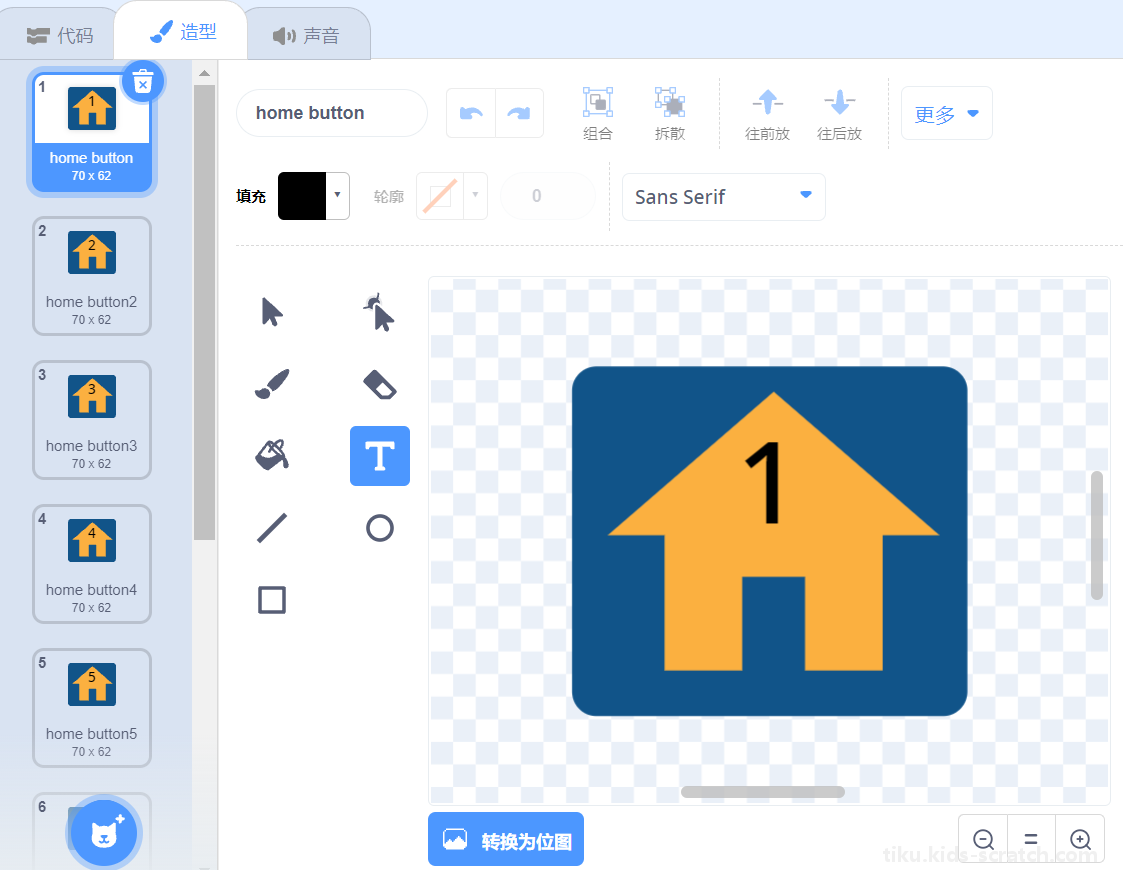Switch to the 代码 tab

60,35
